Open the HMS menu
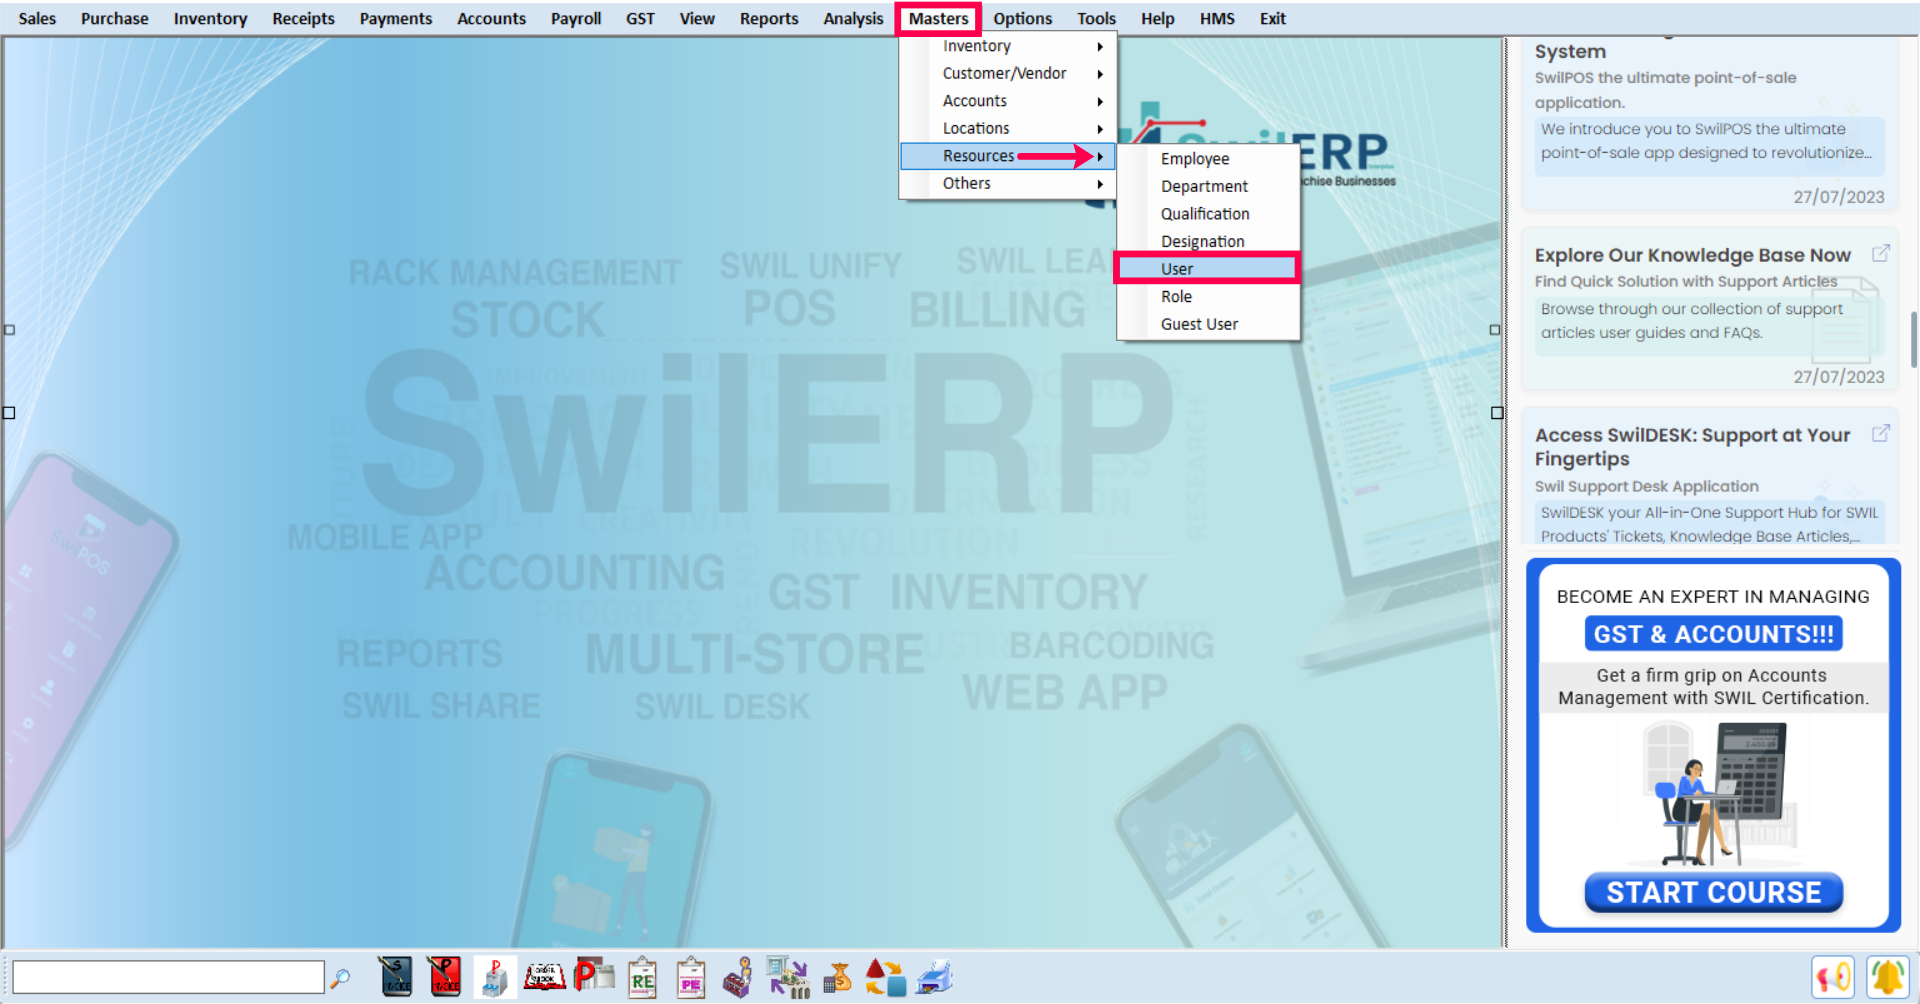Screen dimensions: 1920x1004 tap(1217, 18)
